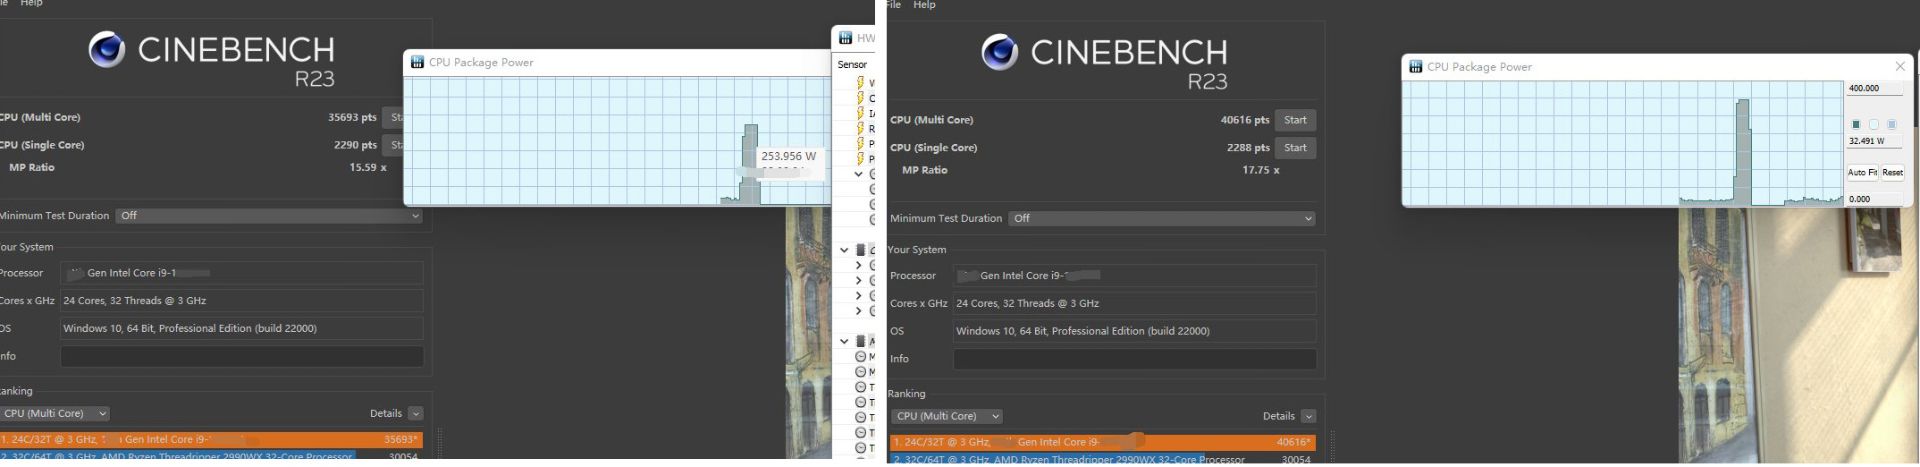Toggle the Details checkbox in left Ranking panel

coord(415,414)
